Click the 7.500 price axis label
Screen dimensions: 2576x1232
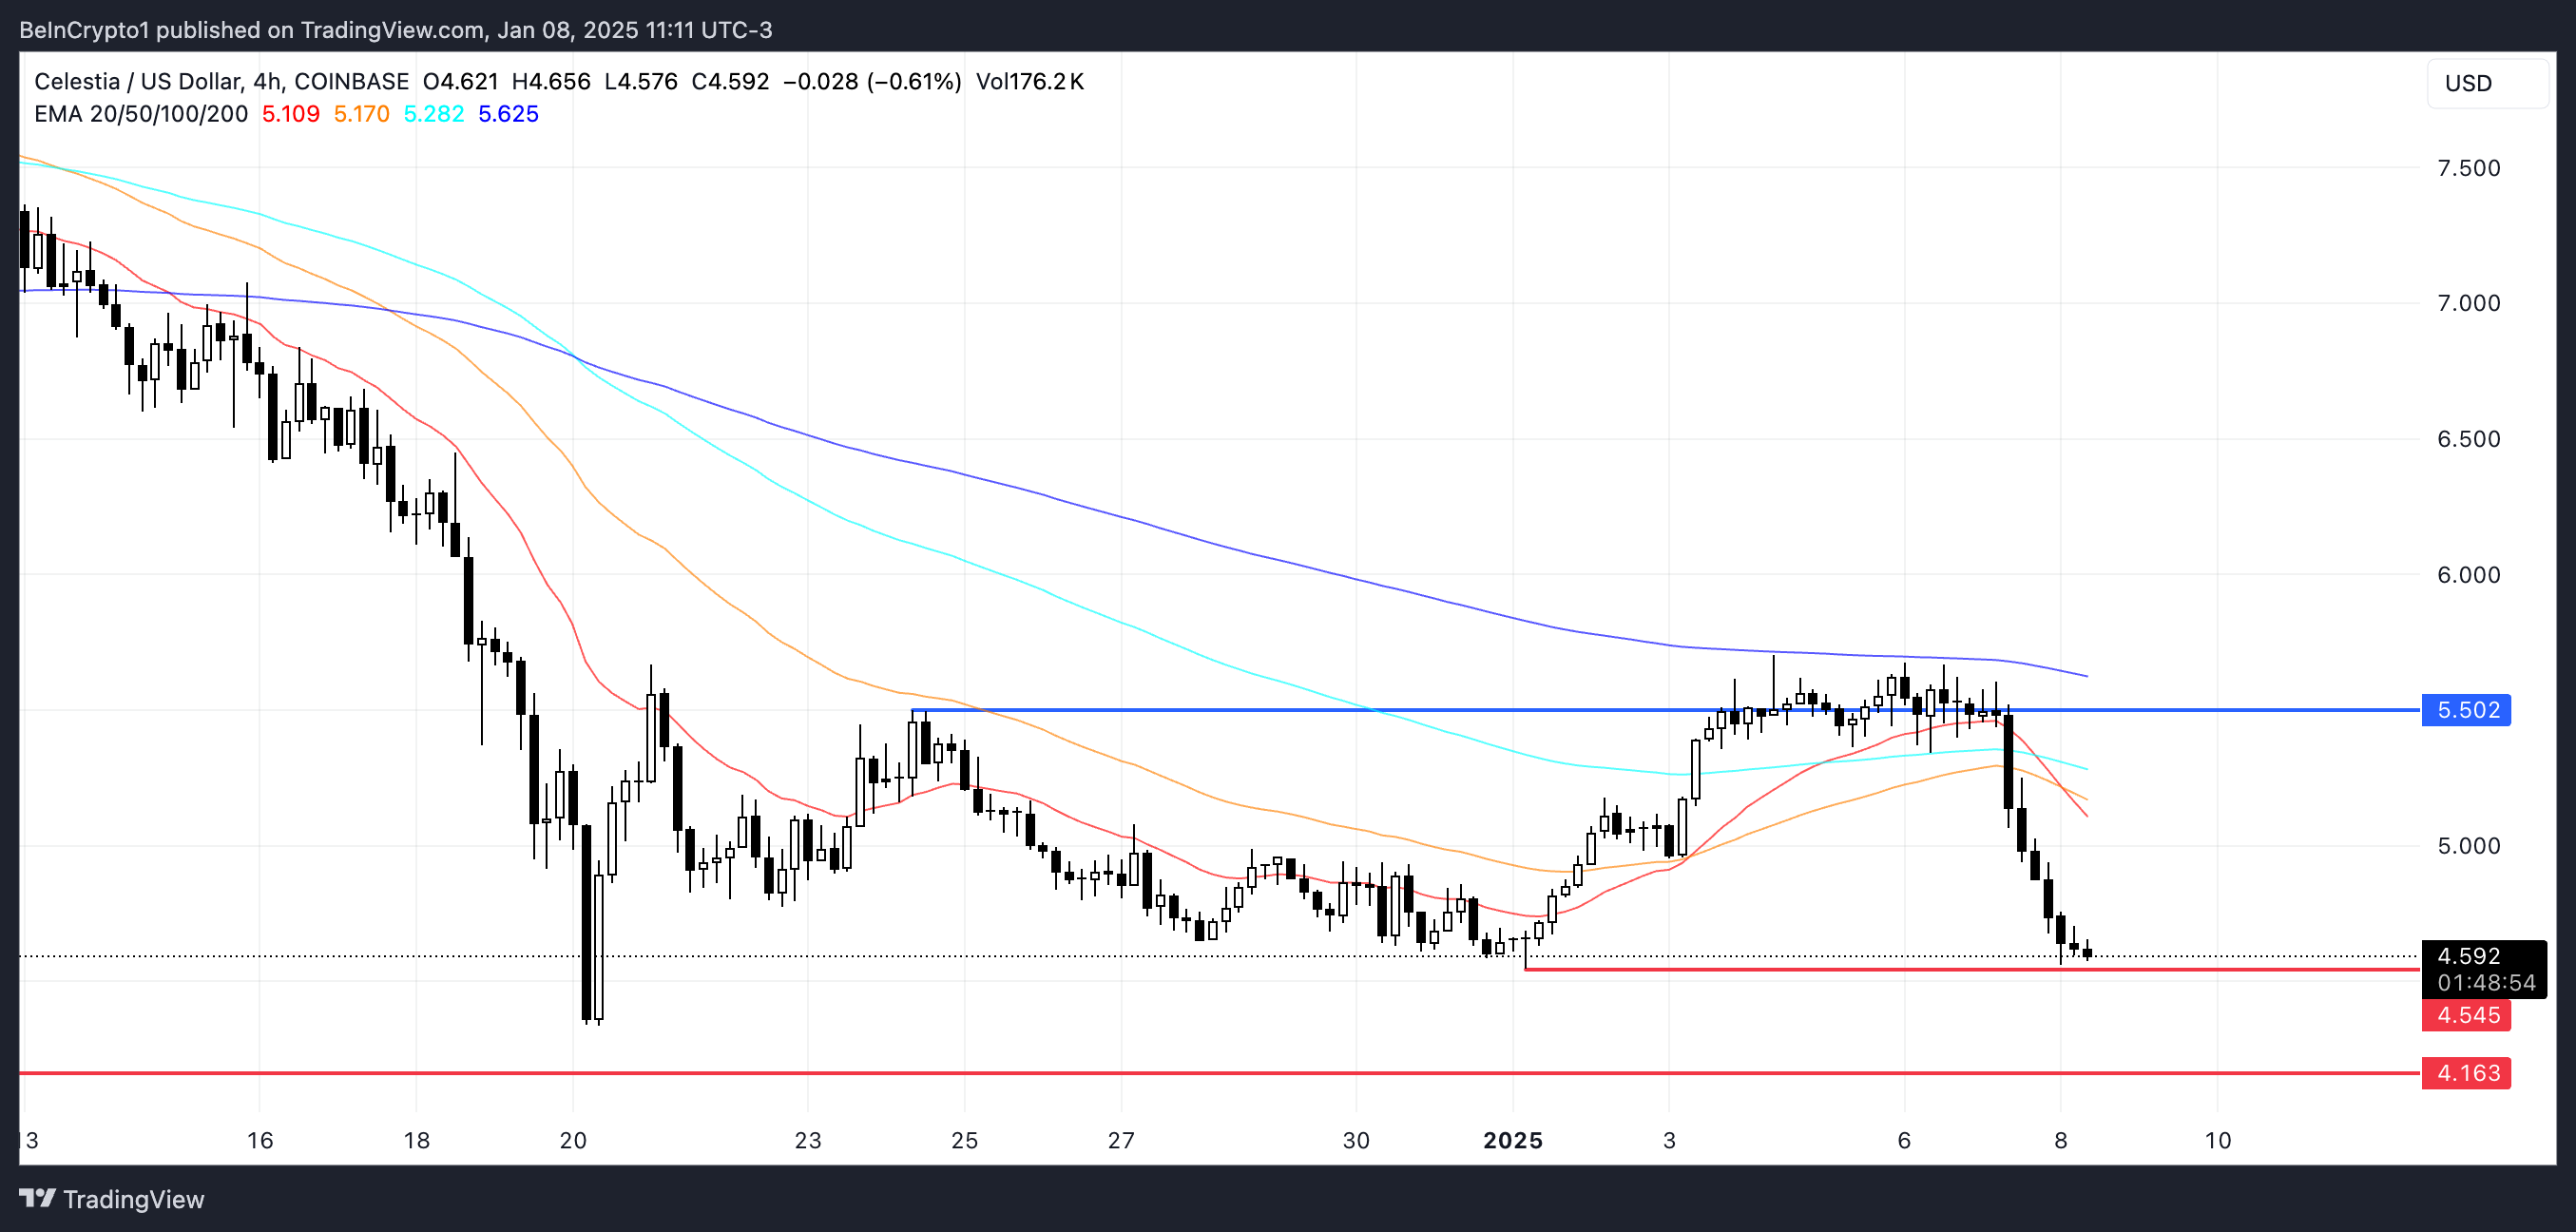(x=2467, y=168)
